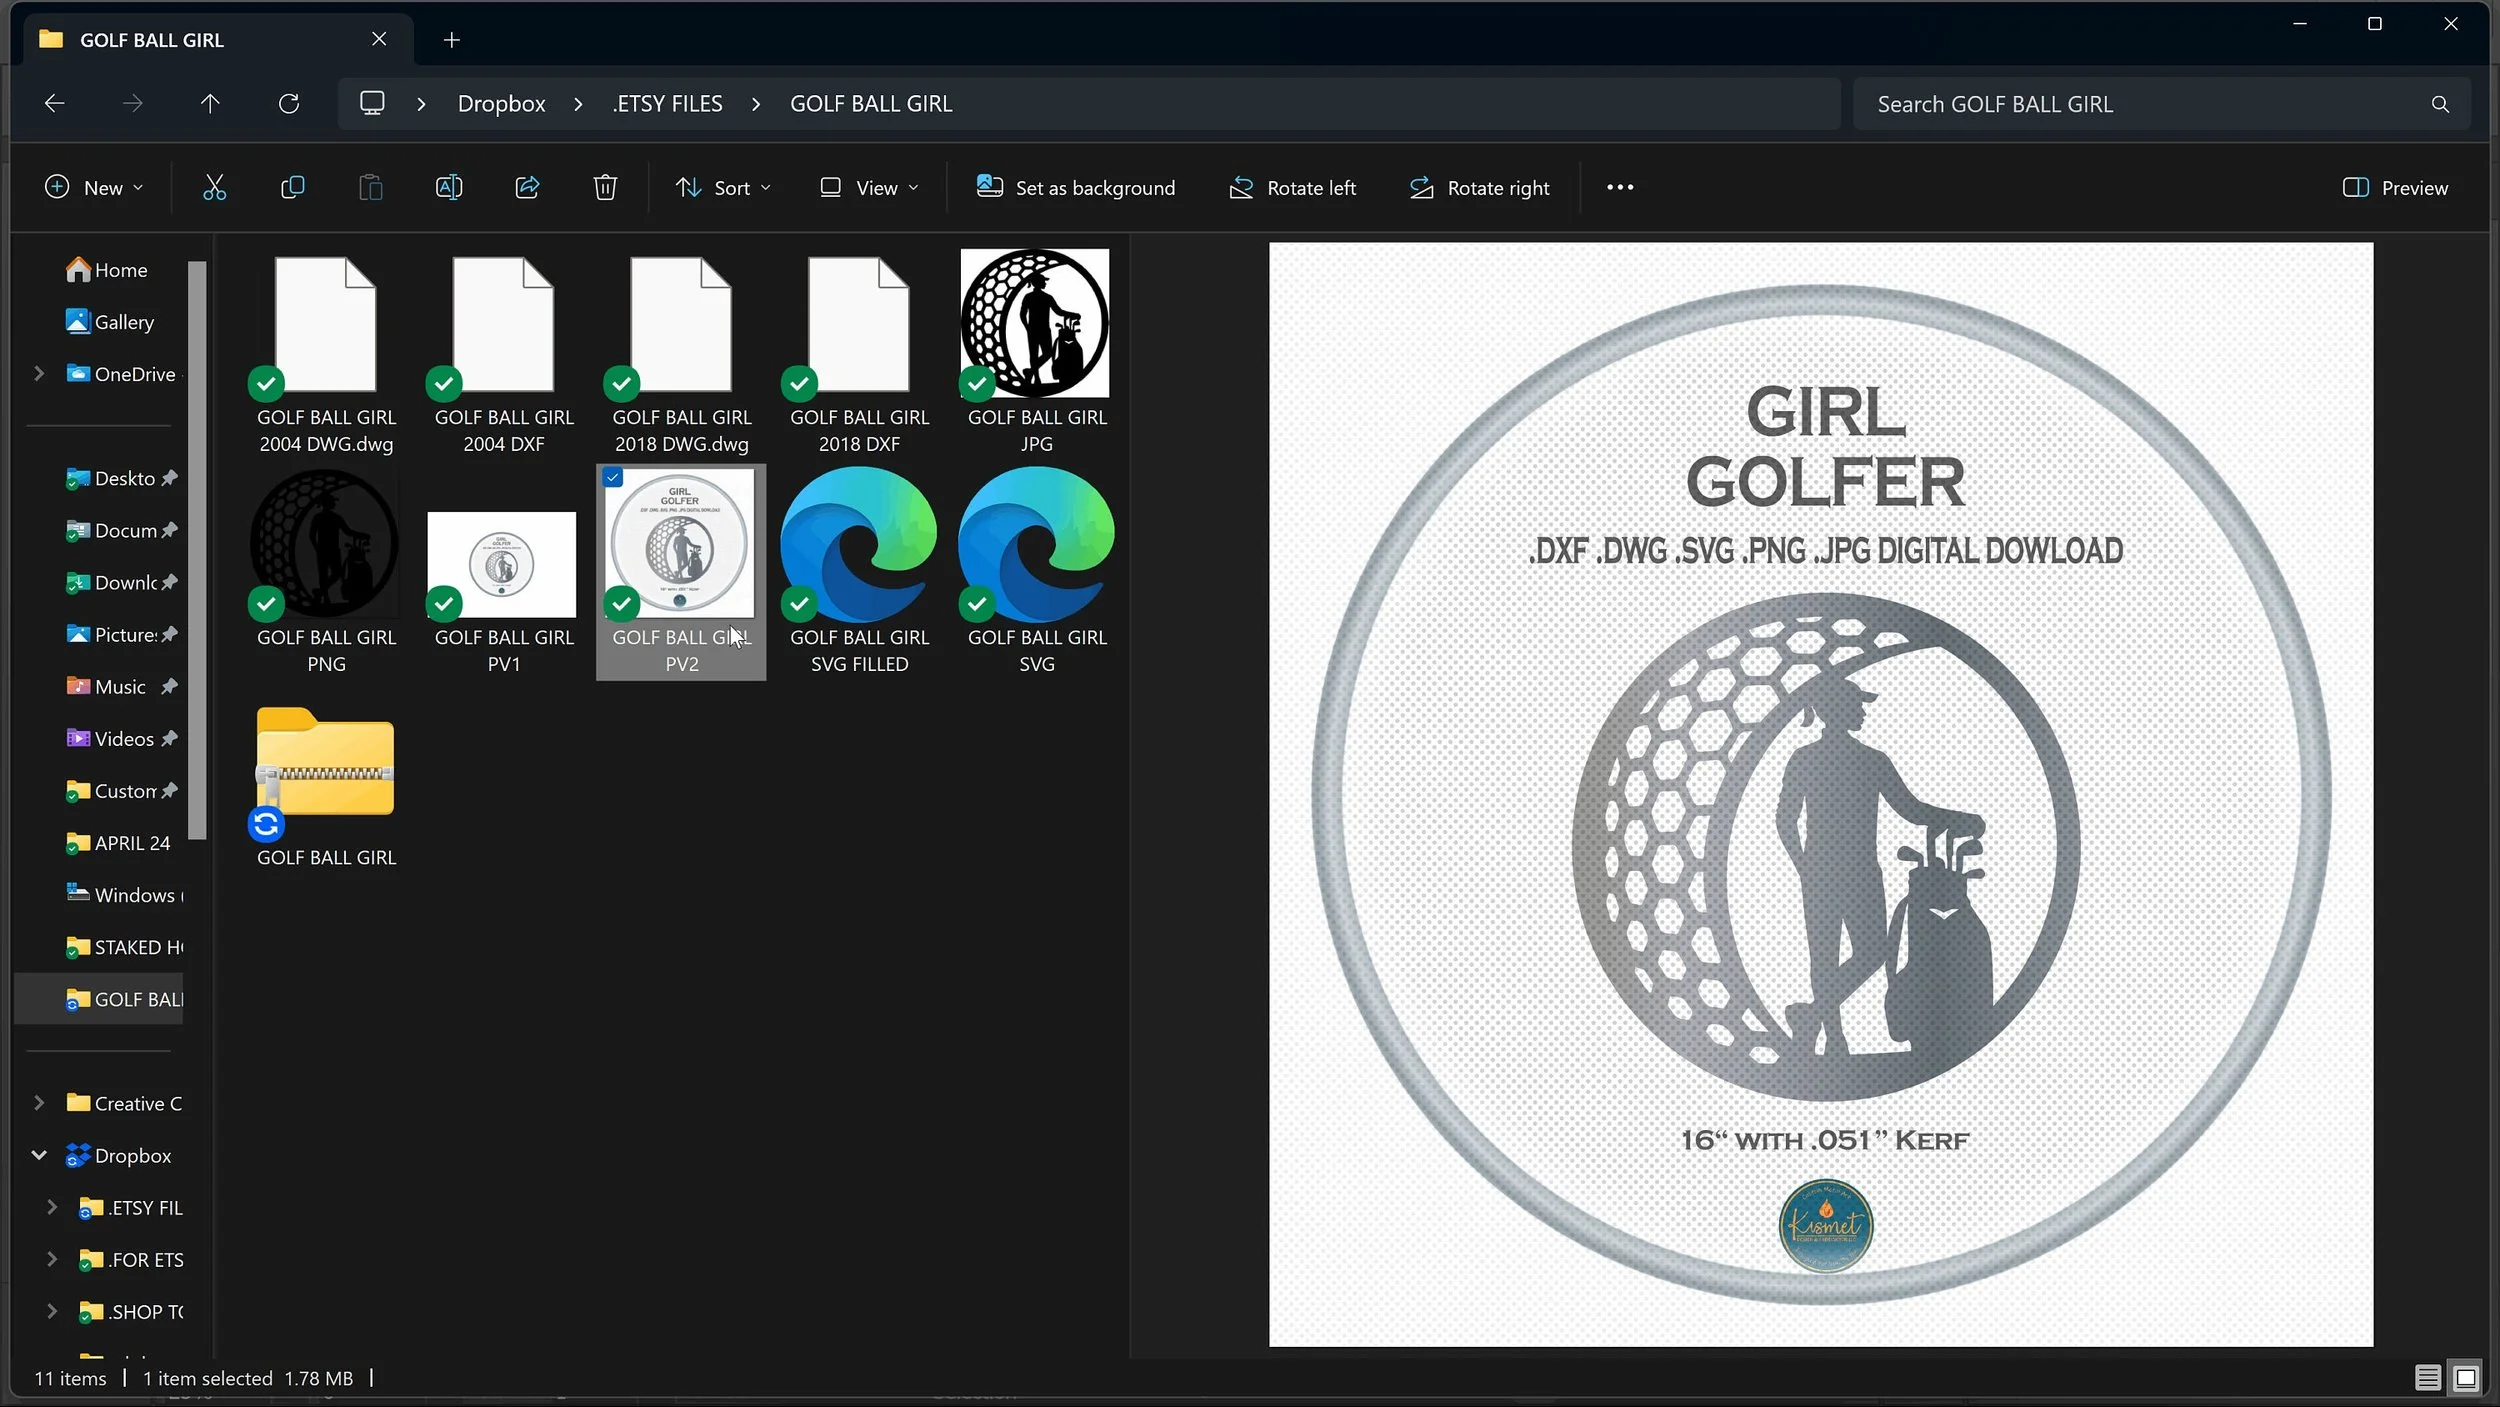The height and width of the screenshot is (1407, 2500).
Task: Select GOLF BALL GIRL 2018 DWG.dwg file
Action: (x=681, y=354)
